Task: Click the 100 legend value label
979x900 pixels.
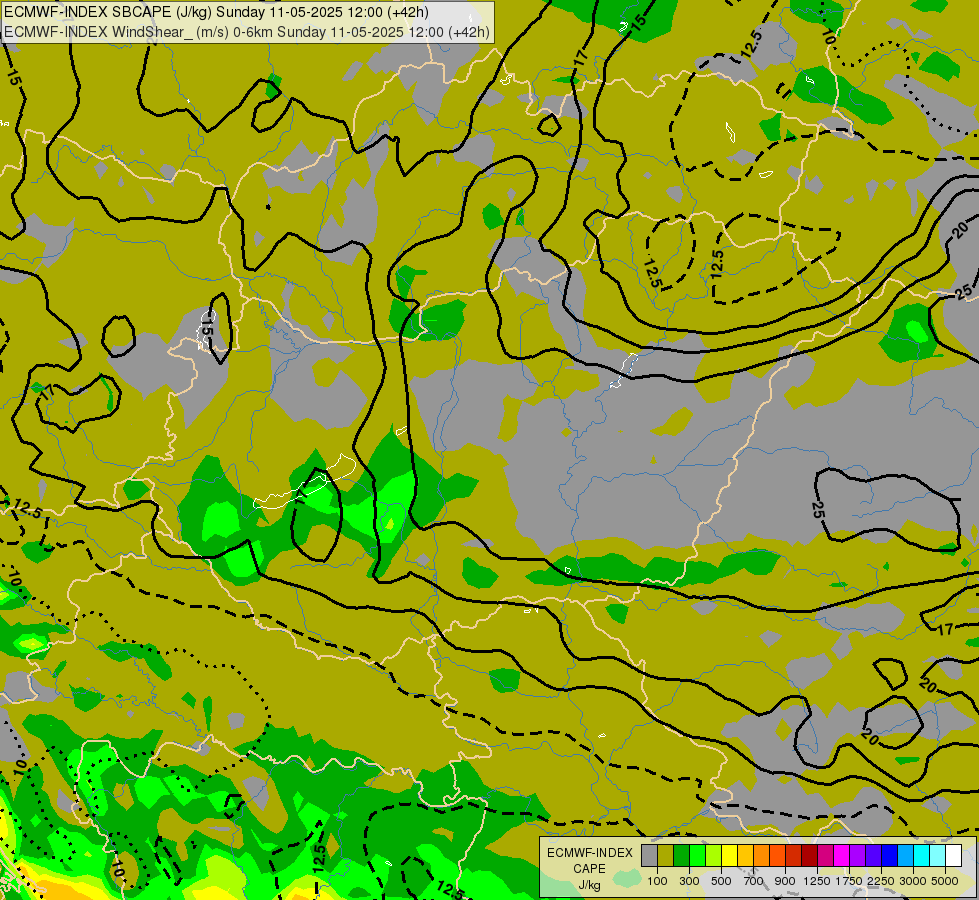Action: 657,881
